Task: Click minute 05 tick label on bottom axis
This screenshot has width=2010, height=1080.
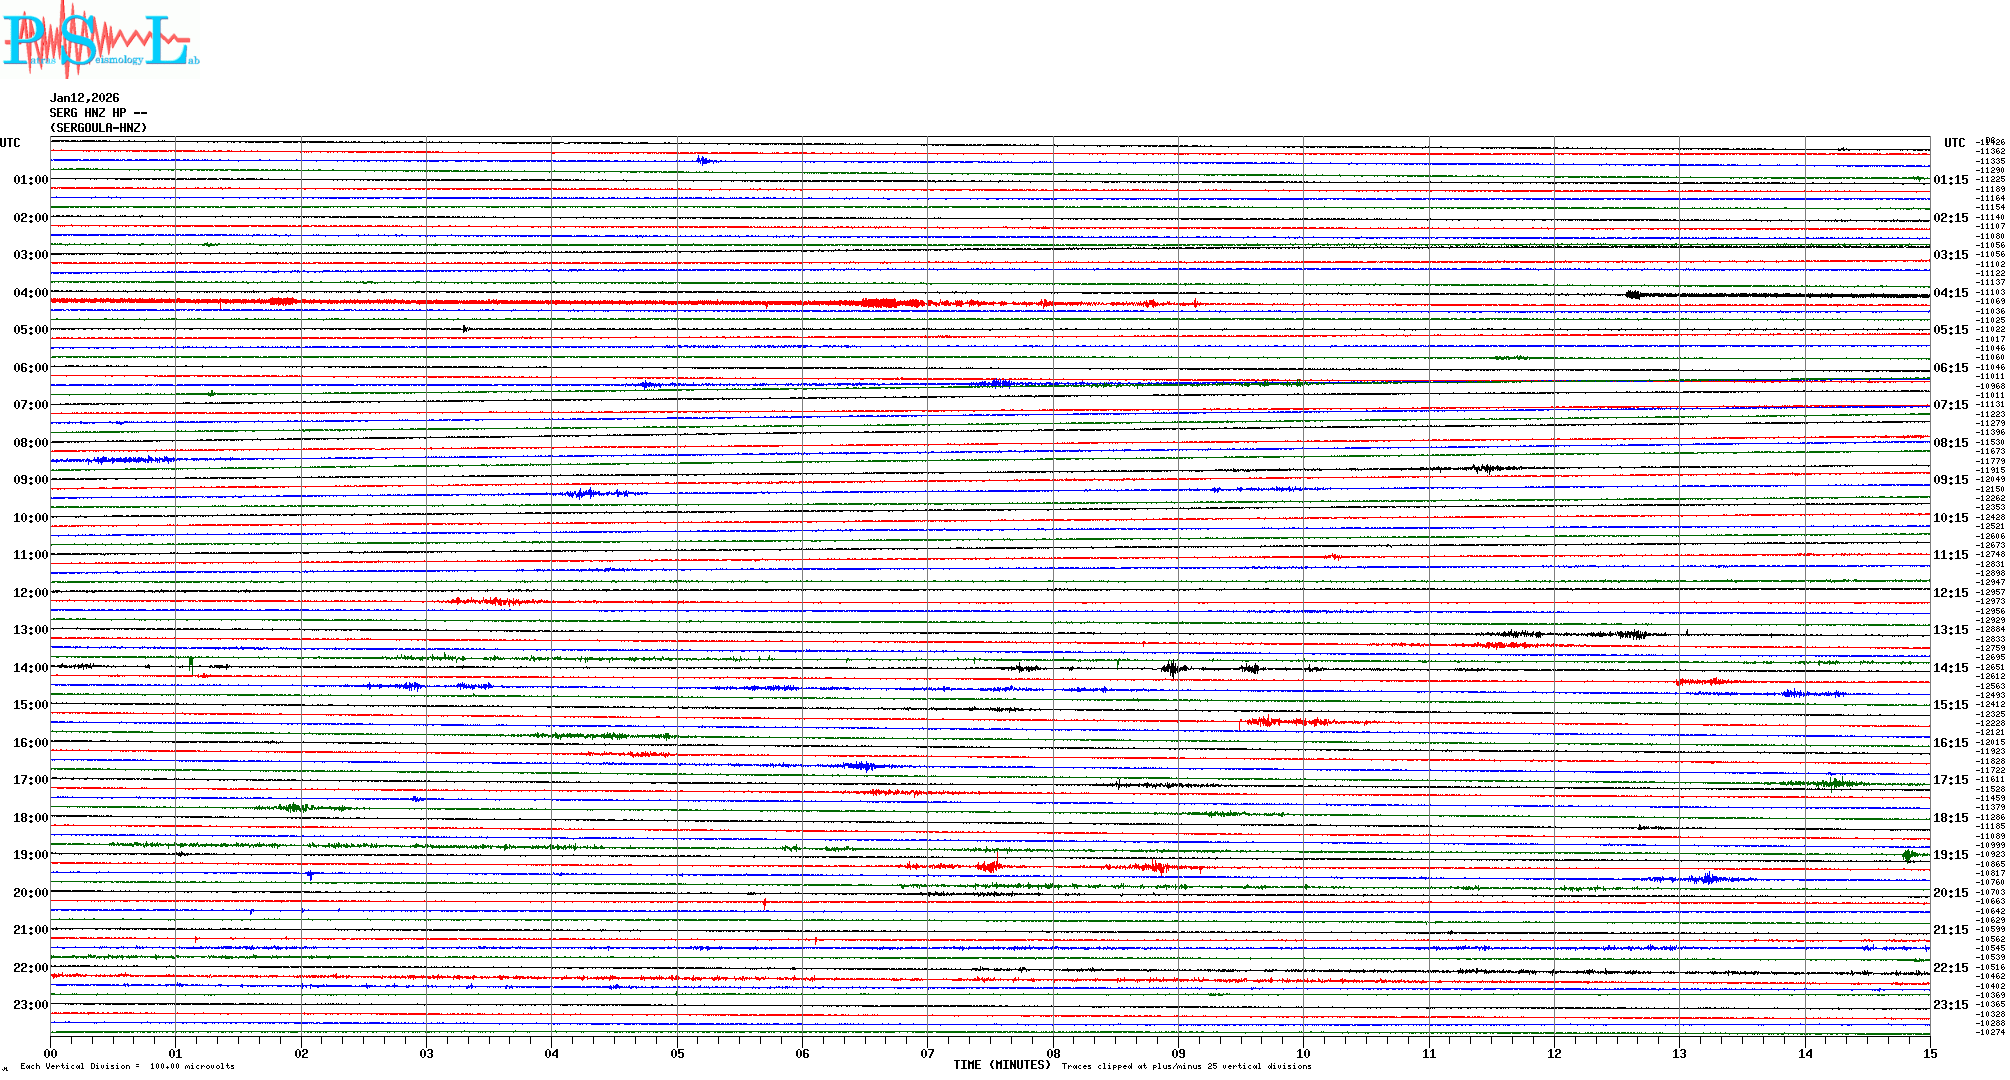Action: [677, 1053]
